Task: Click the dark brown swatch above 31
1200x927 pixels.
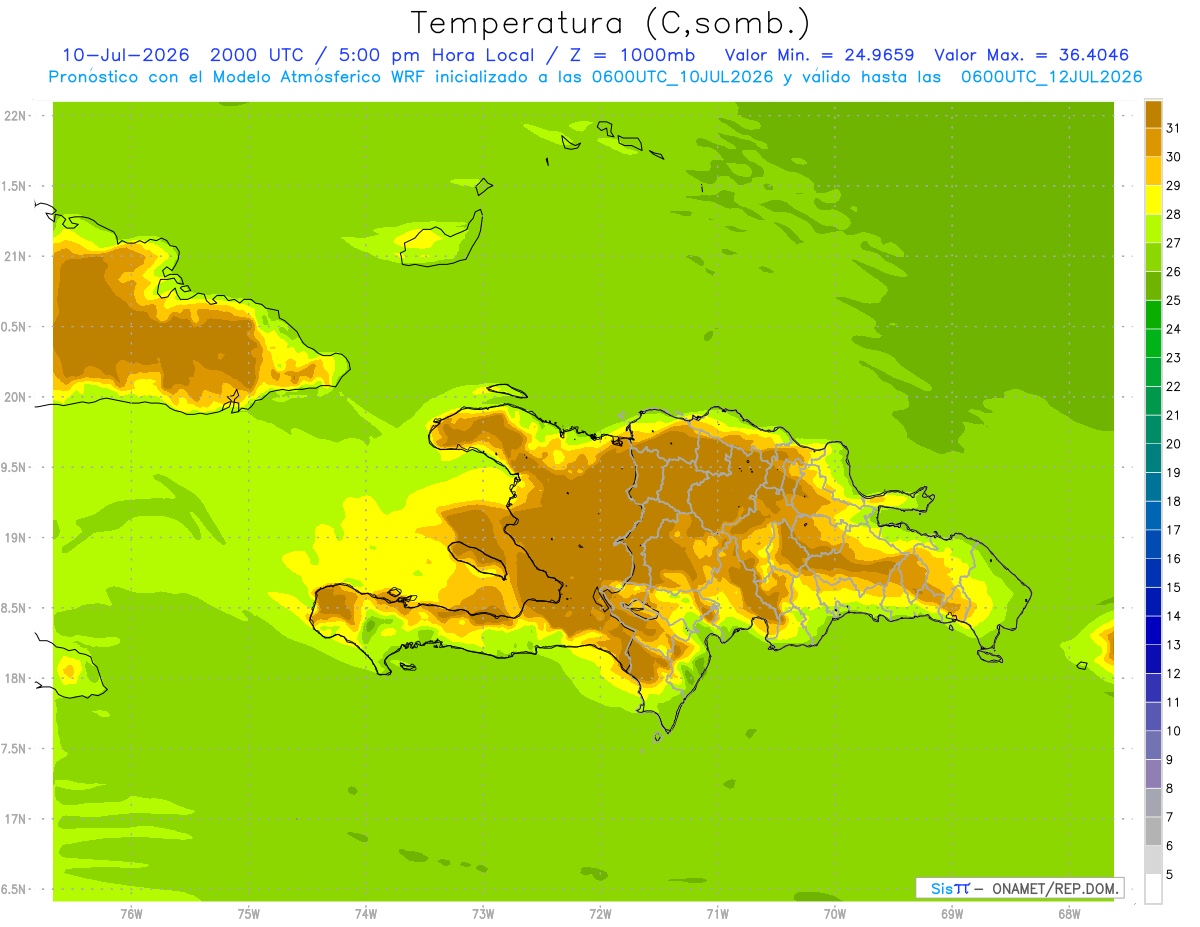Action: point(1153,114)
